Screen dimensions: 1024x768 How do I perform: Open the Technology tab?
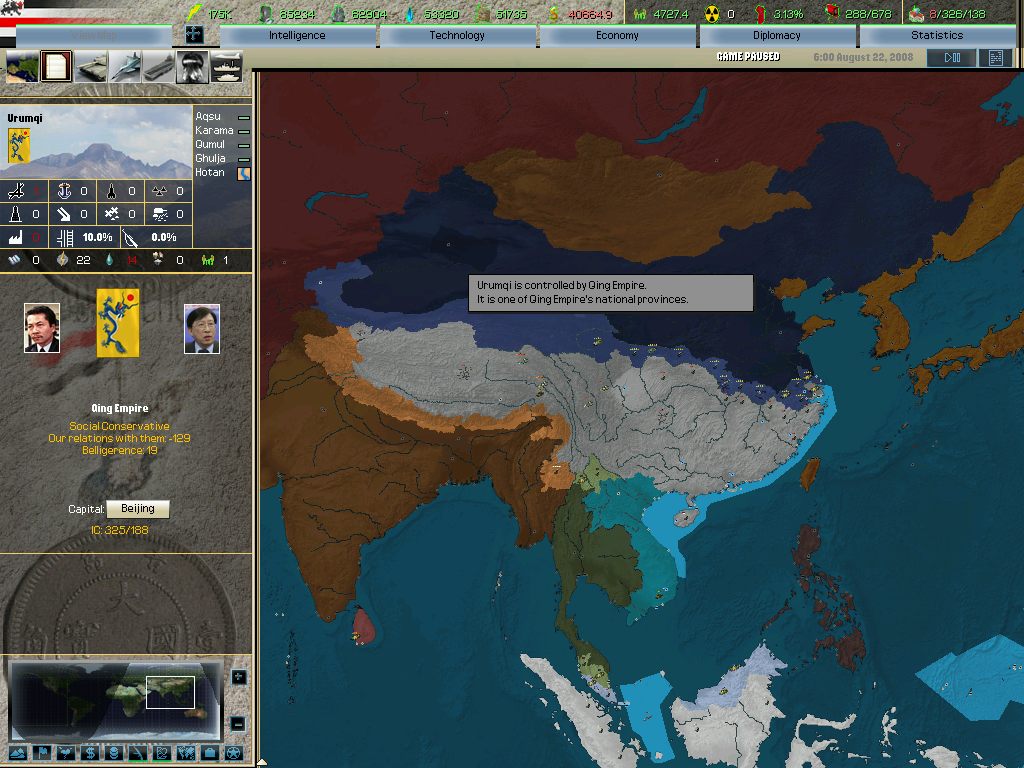click(457, 35)
